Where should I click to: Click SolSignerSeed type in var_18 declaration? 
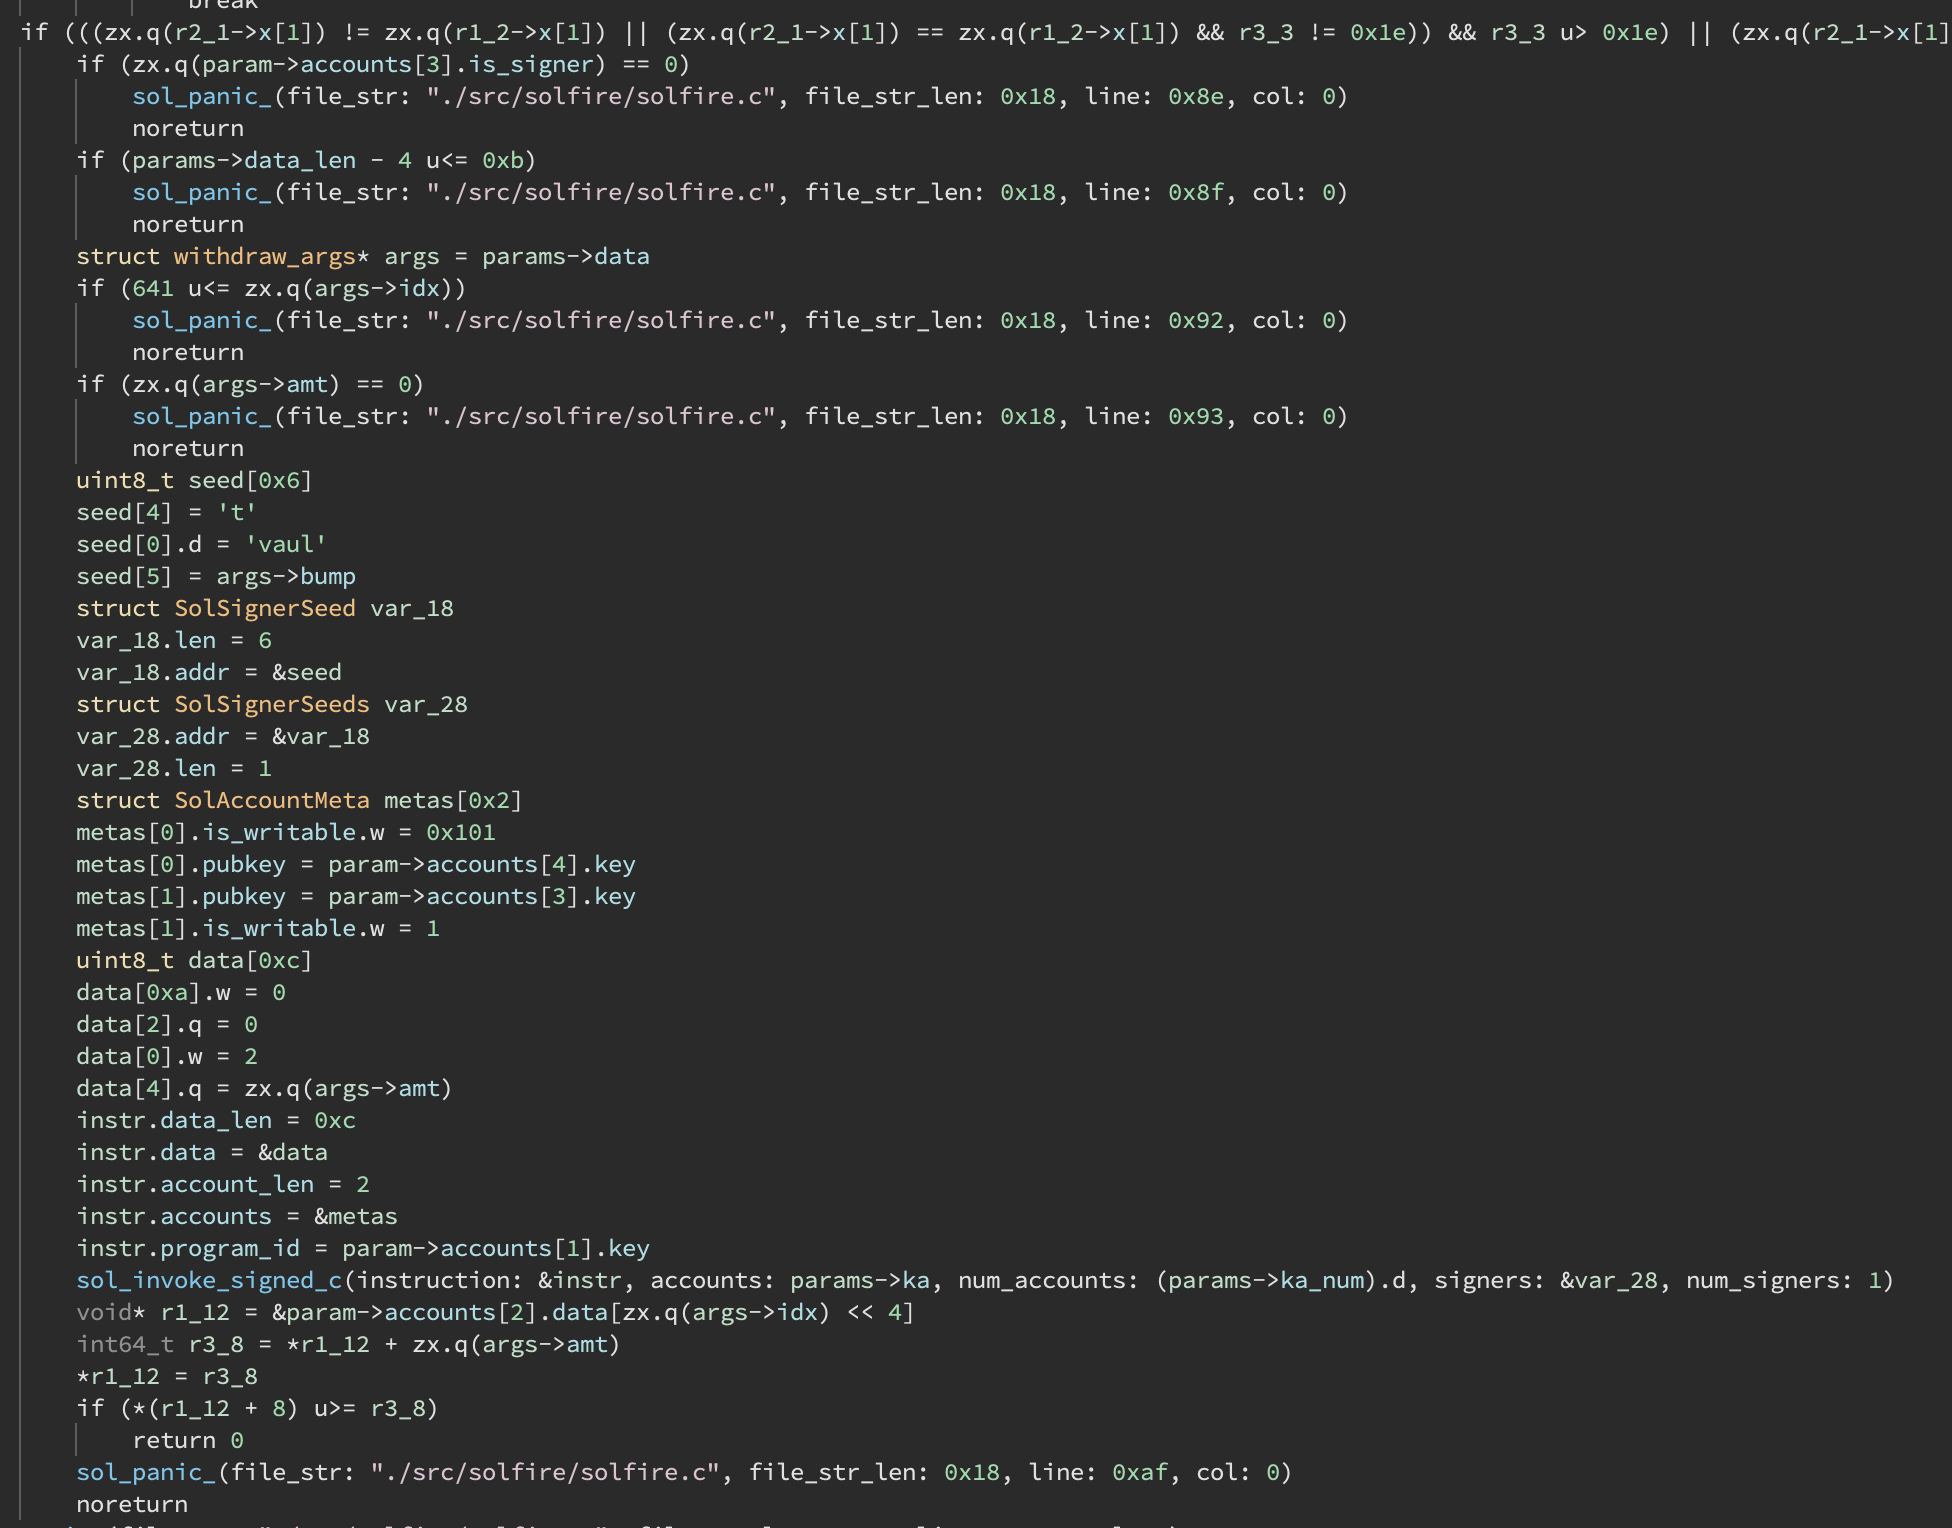[x=264, y=608]
